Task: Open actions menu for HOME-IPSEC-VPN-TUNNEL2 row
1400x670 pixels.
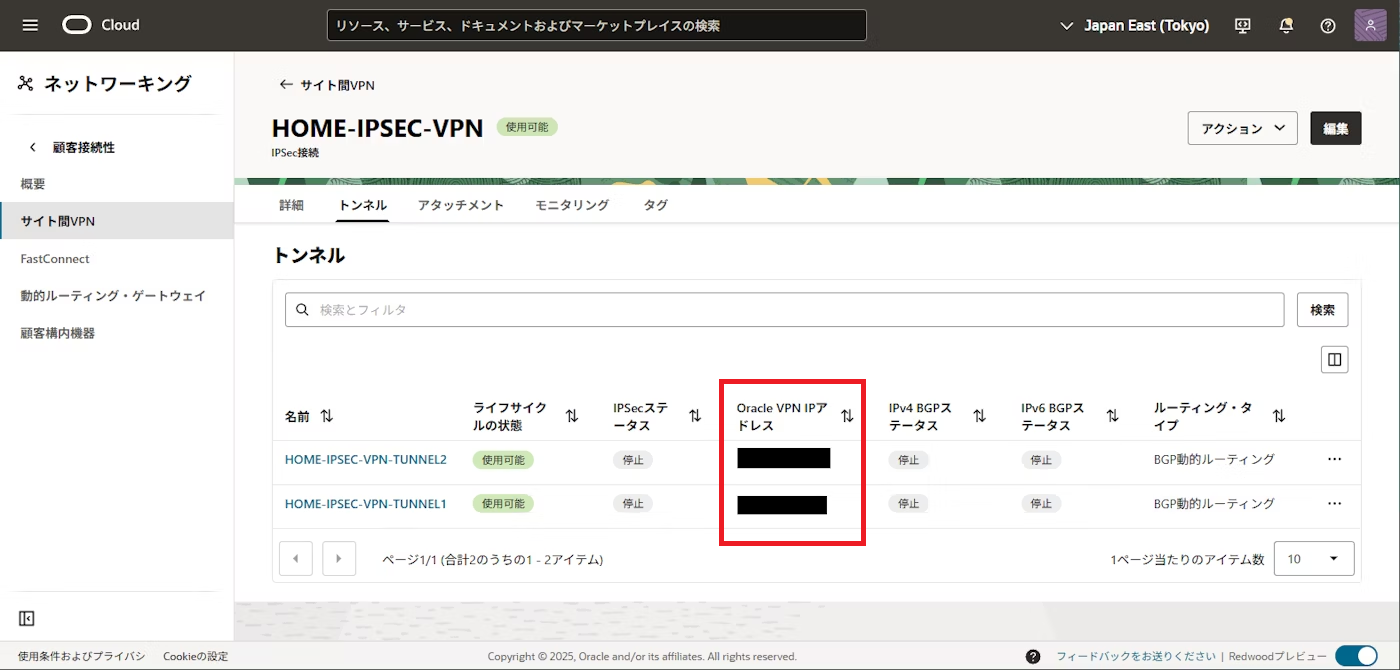Action: pos(1334,459)
